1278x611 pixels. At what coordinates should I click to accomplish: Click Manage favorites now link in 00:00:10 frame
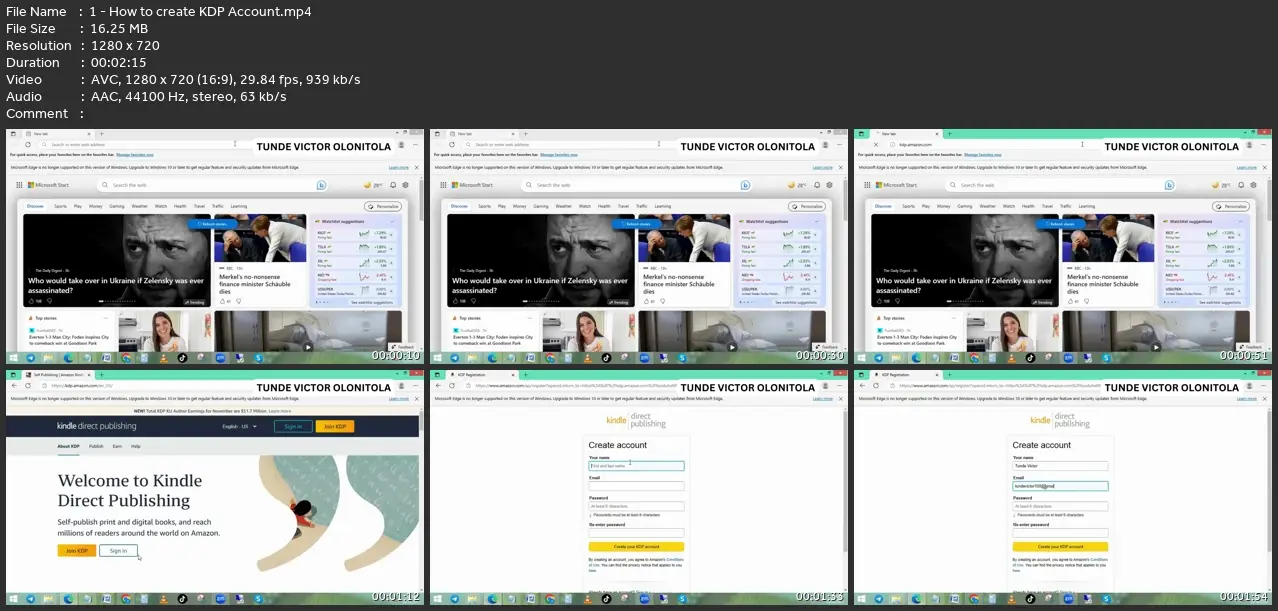tap(136, 155)
